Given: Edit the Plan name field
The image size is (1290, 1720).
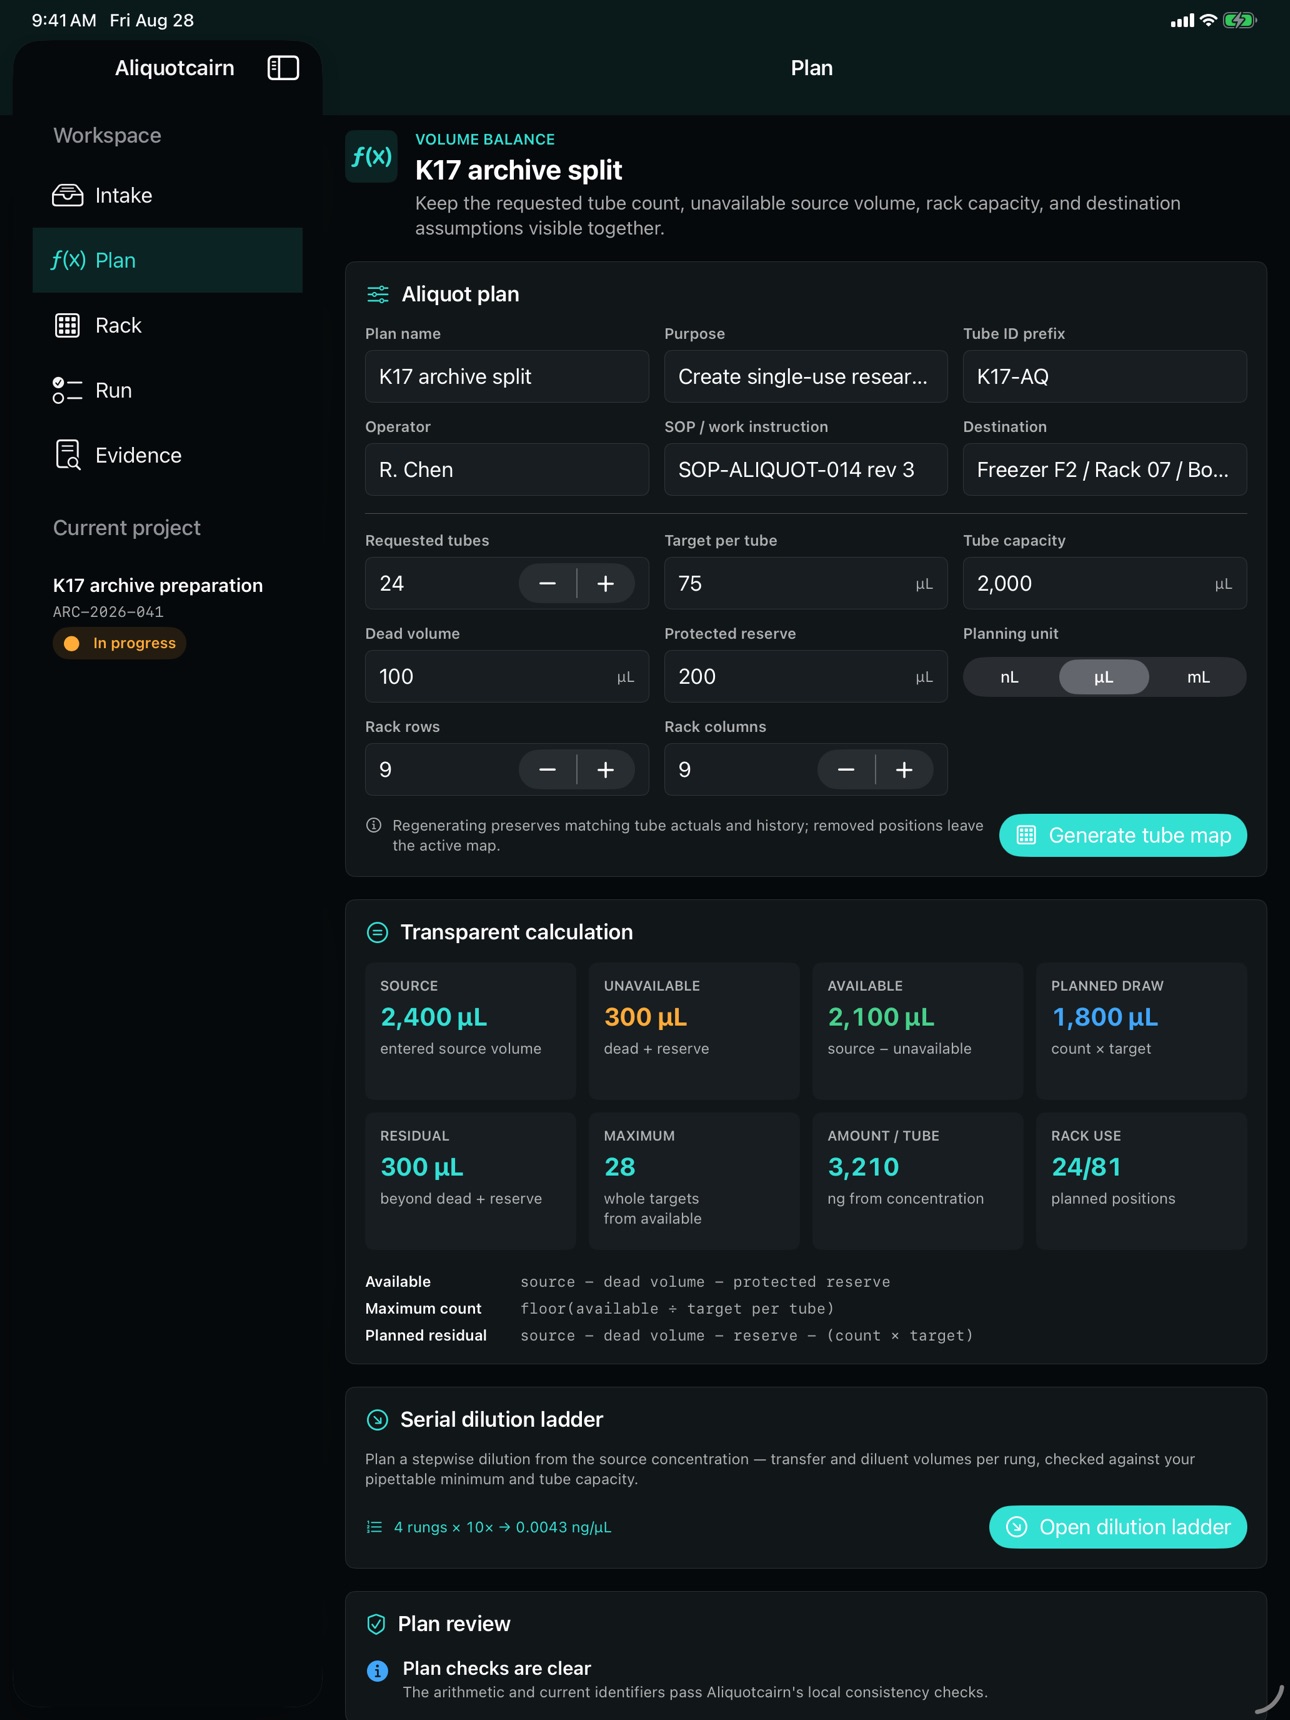Looking at the screenshot, I should pos(507,376).
